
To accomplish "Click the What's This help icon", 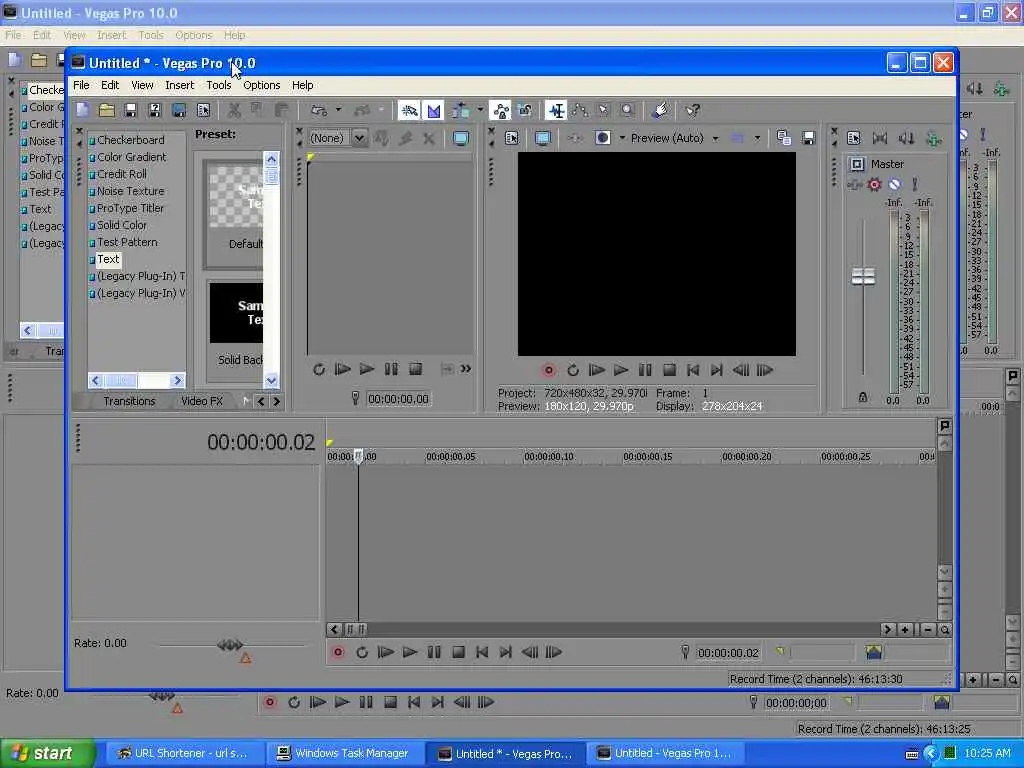I will [x=692, y=110].
